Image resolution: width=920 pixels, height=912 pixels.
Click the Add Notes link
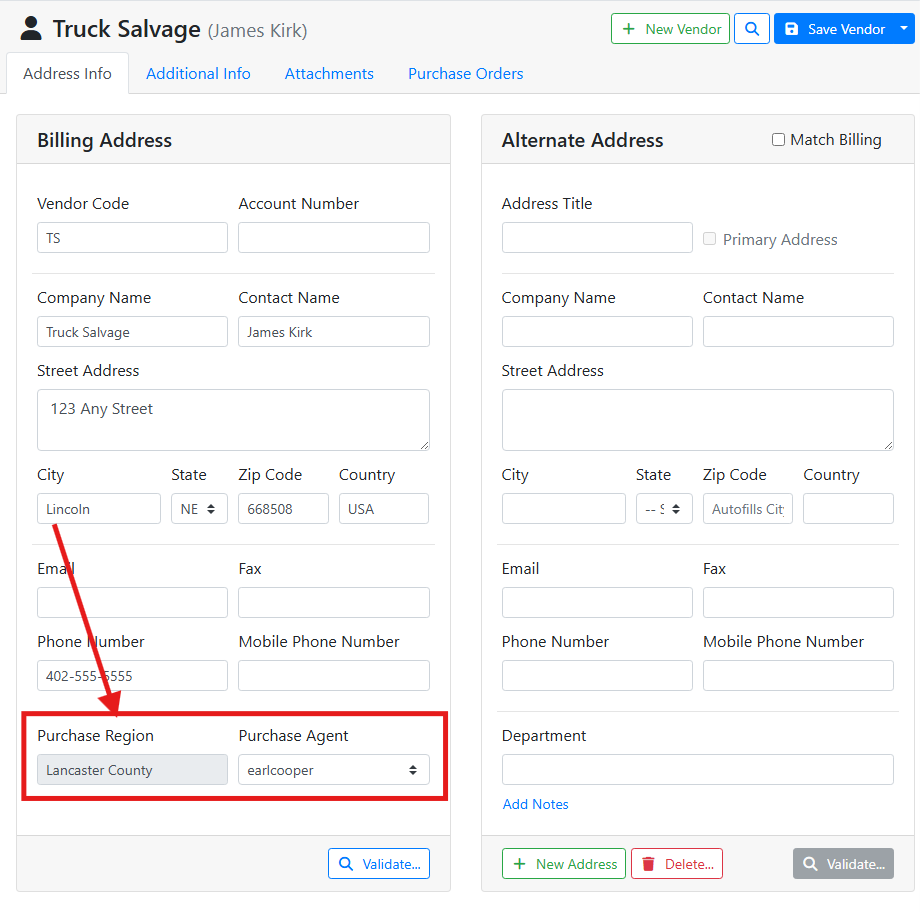[x=535, y=804]
